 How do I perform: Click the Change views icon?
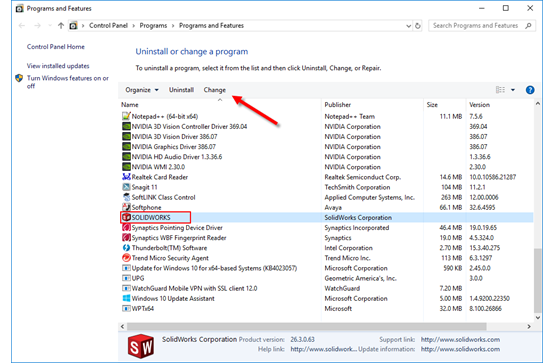500,90
